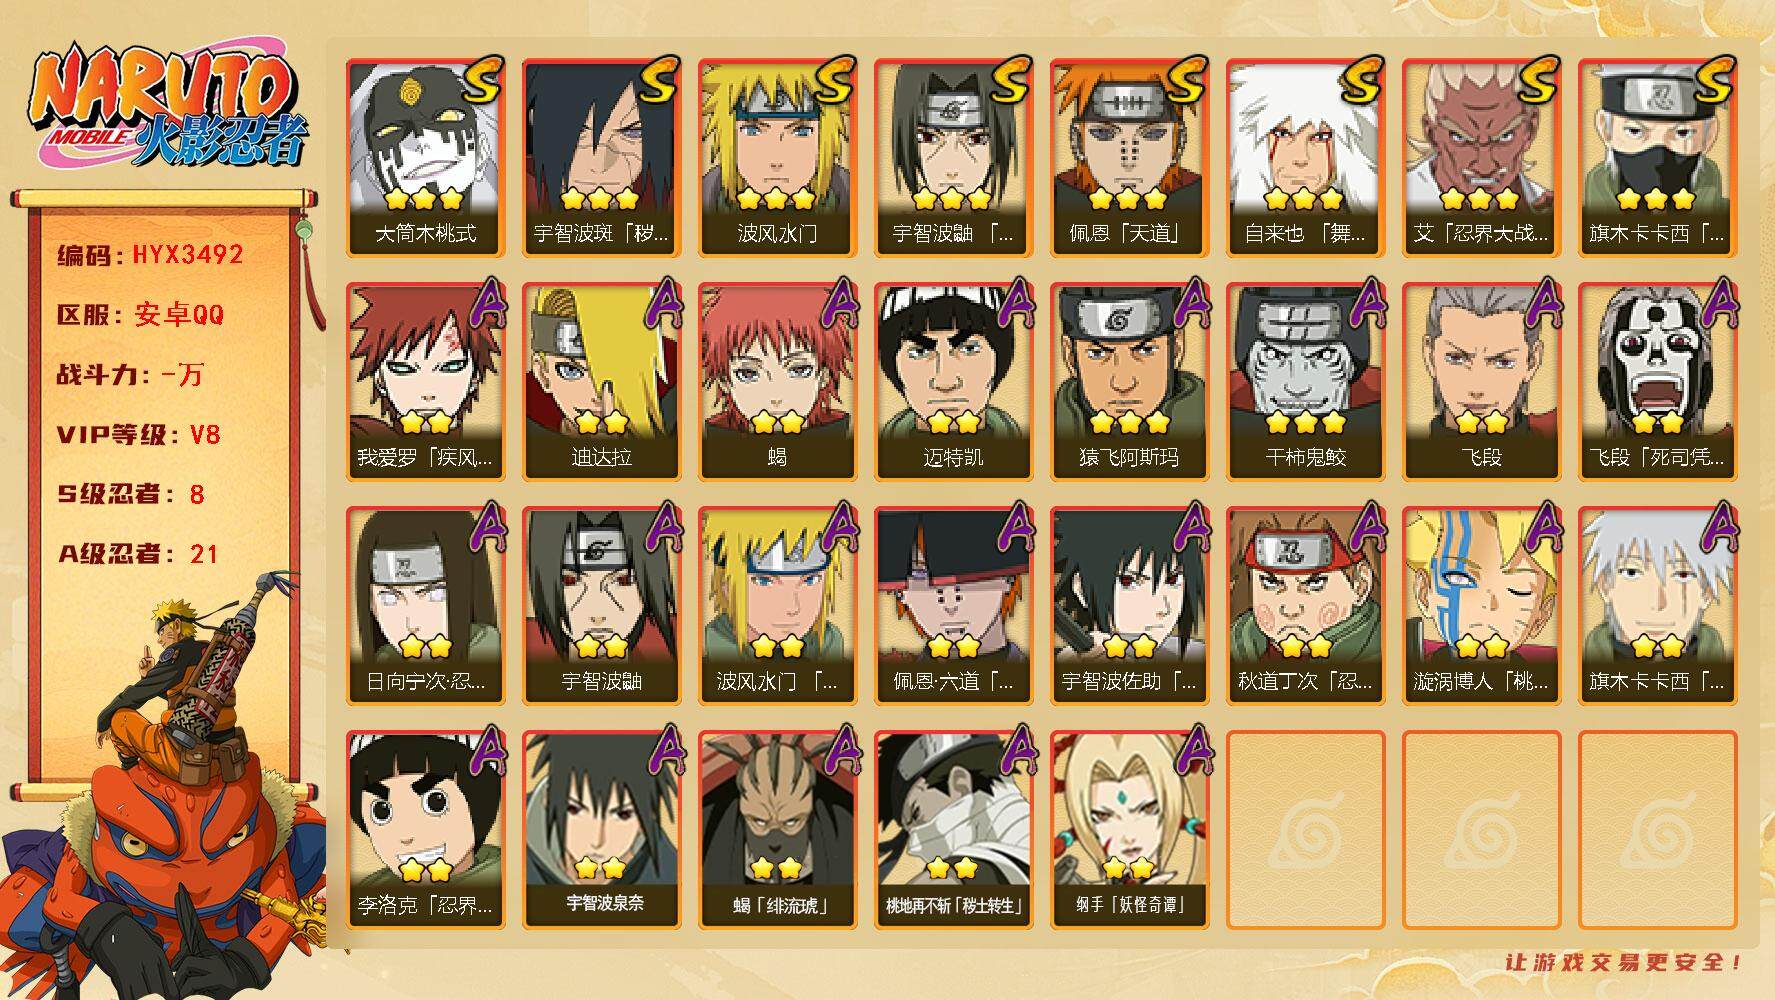Click the Naruto Mobile 火影忍者 logo
The width and height of the screenshot is (1775, 1000).
[168, 108]
